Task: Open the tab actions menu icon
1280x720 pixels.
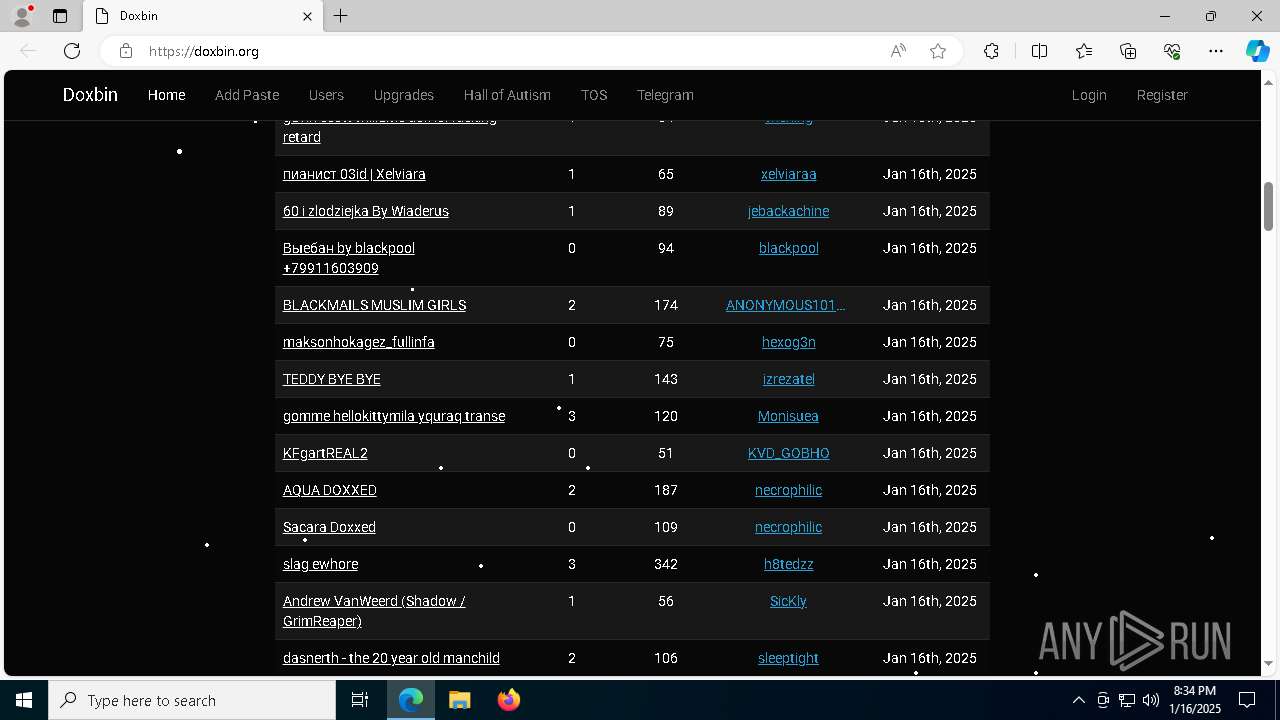Action: pyautogui.click(x=60, y=16)
